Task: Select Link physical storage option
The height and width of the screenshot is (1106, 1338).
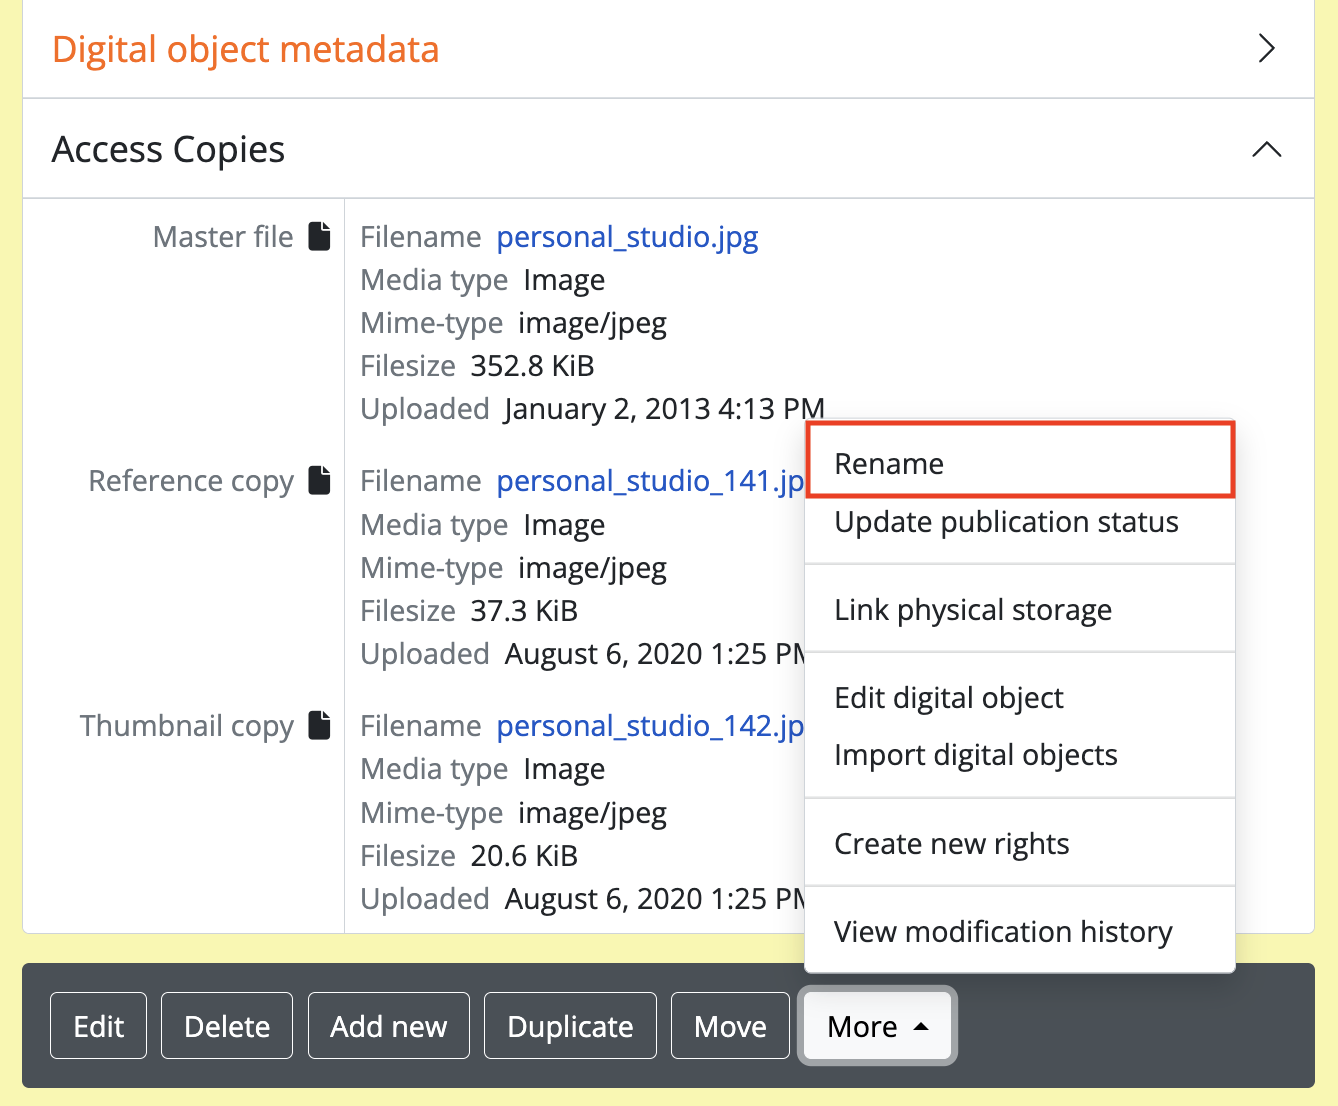Action: tap(972, 610)
